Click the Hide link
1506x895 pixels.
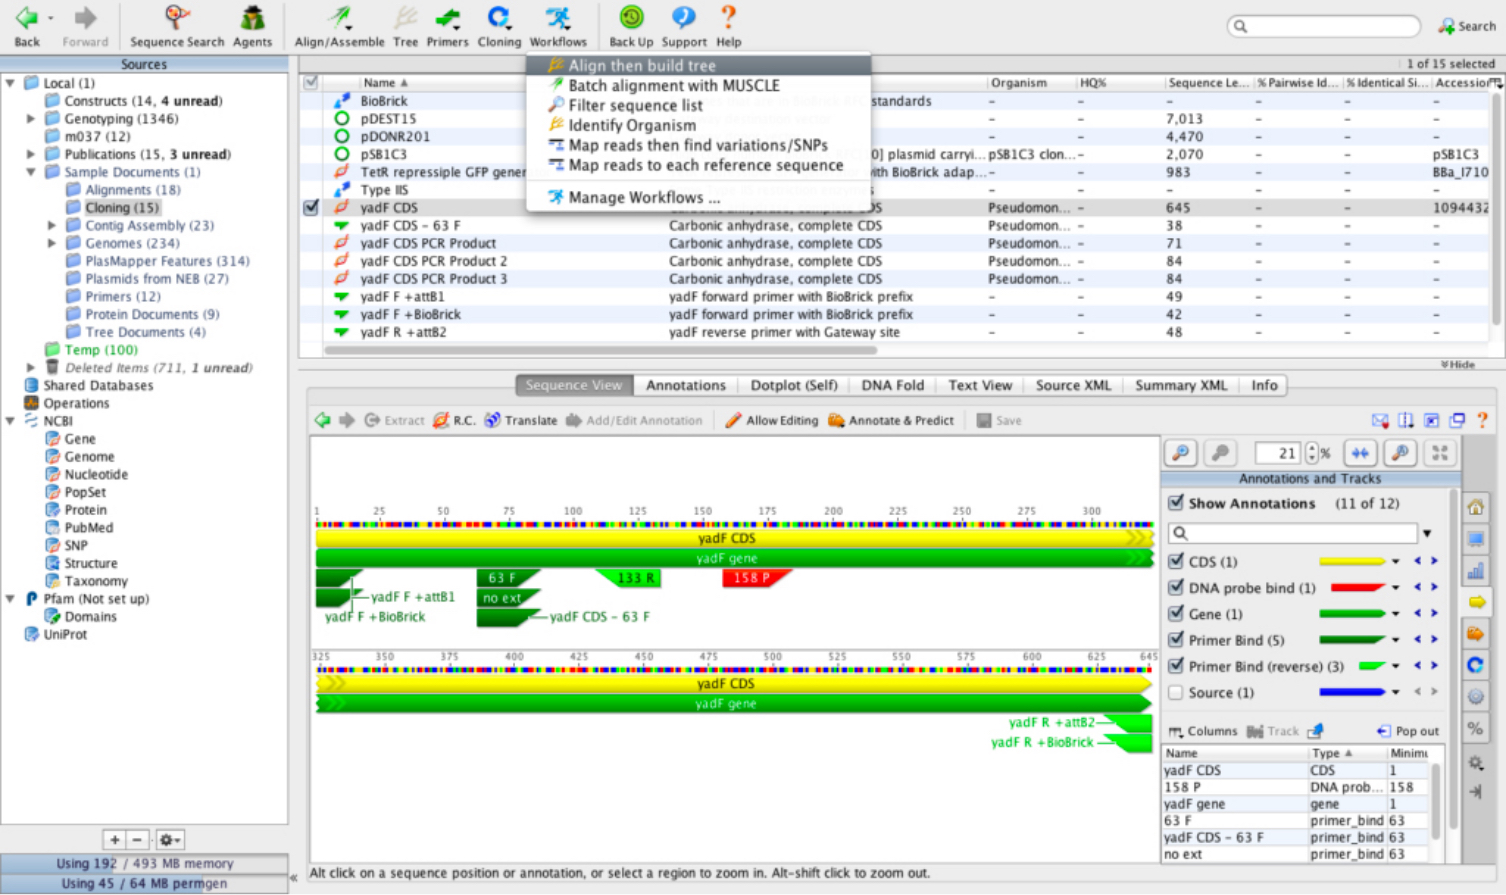point(1458,364)
